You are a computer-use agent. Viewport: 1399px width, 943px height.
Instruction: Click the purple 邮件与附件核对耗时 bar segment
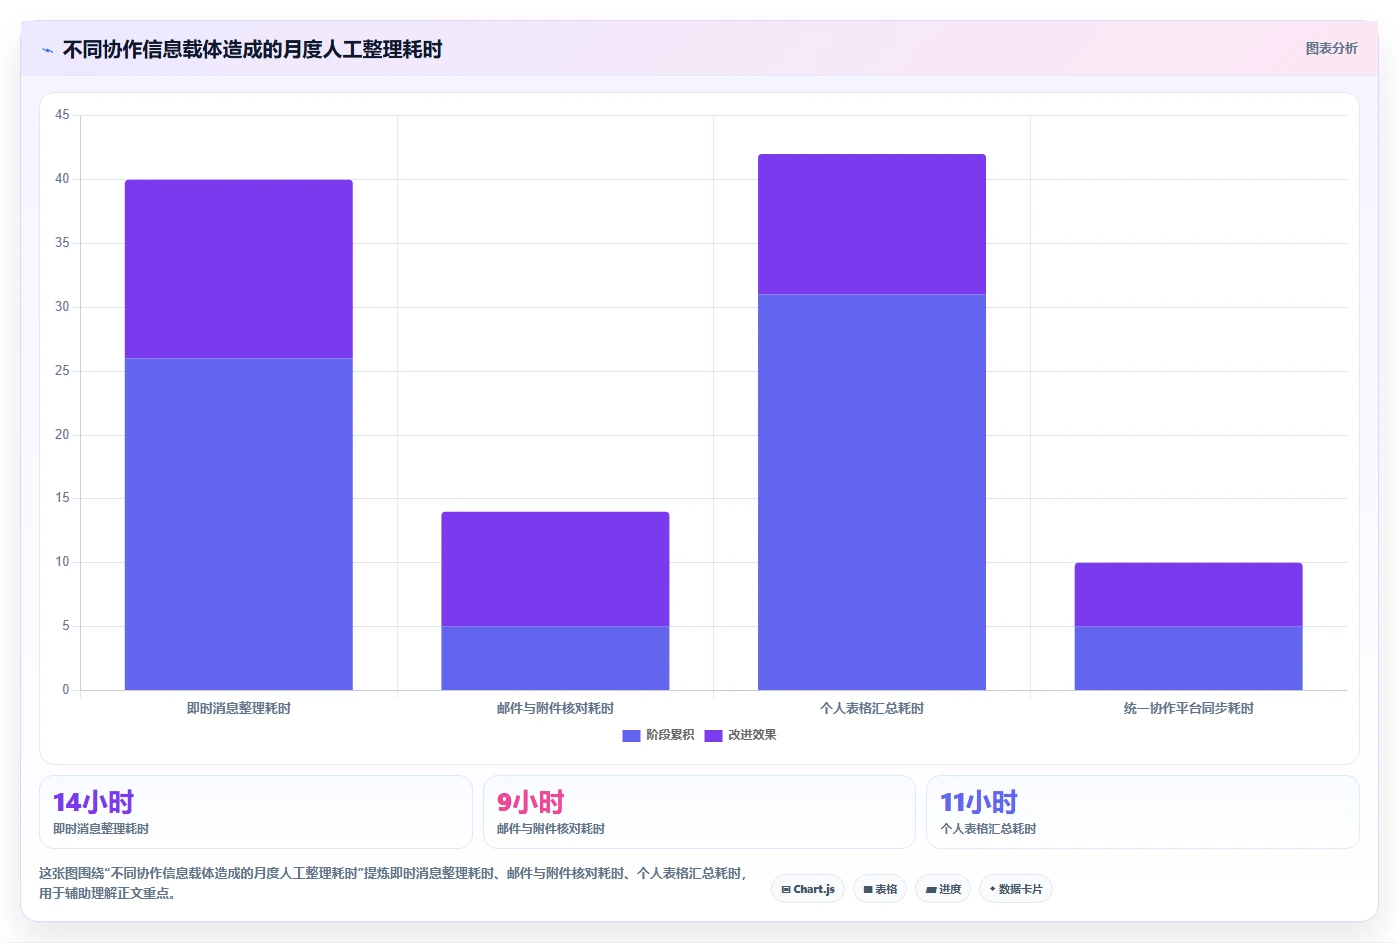(555, 569)
